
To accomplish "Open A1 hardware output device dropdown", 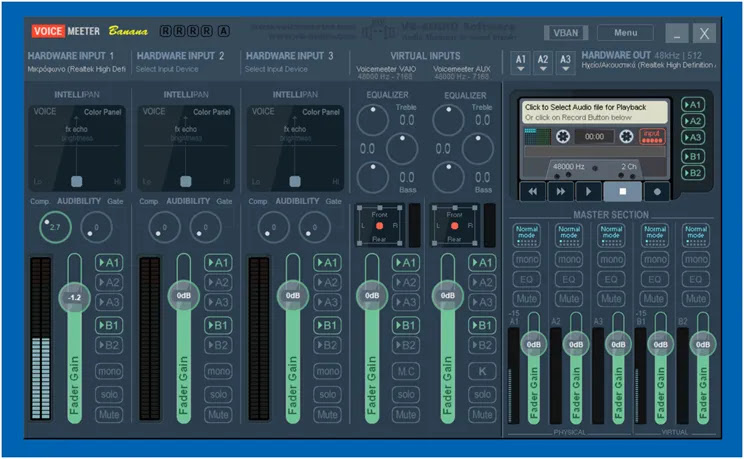I will click(521, 63).
